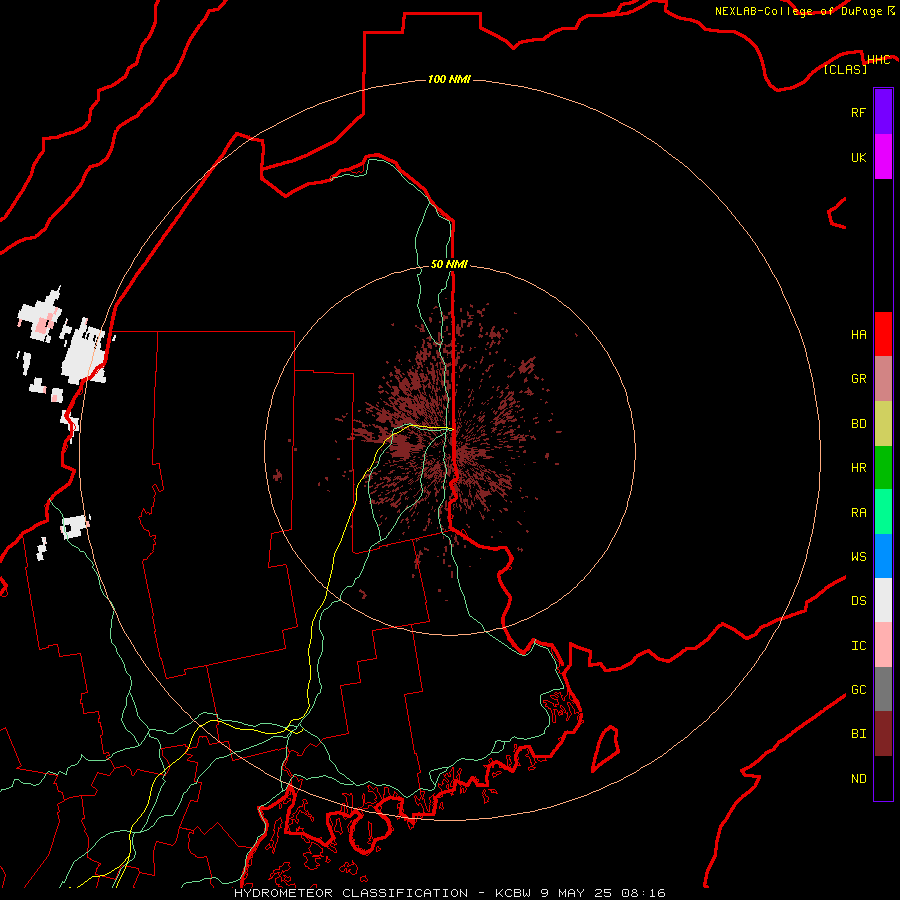Select the GR graupel color swatch

pos(883,379)
